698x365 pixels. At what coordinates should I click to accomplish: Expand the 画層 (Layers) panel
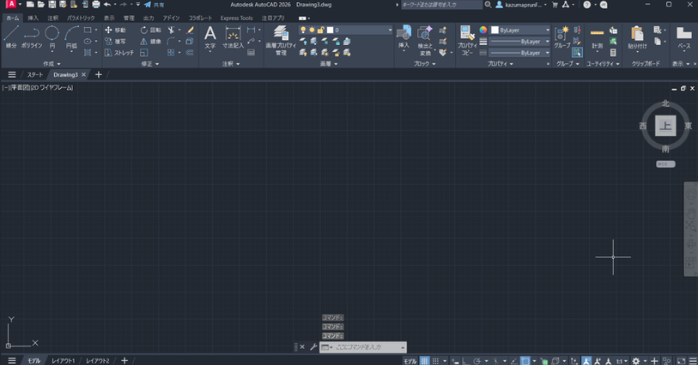pos(329,64)
